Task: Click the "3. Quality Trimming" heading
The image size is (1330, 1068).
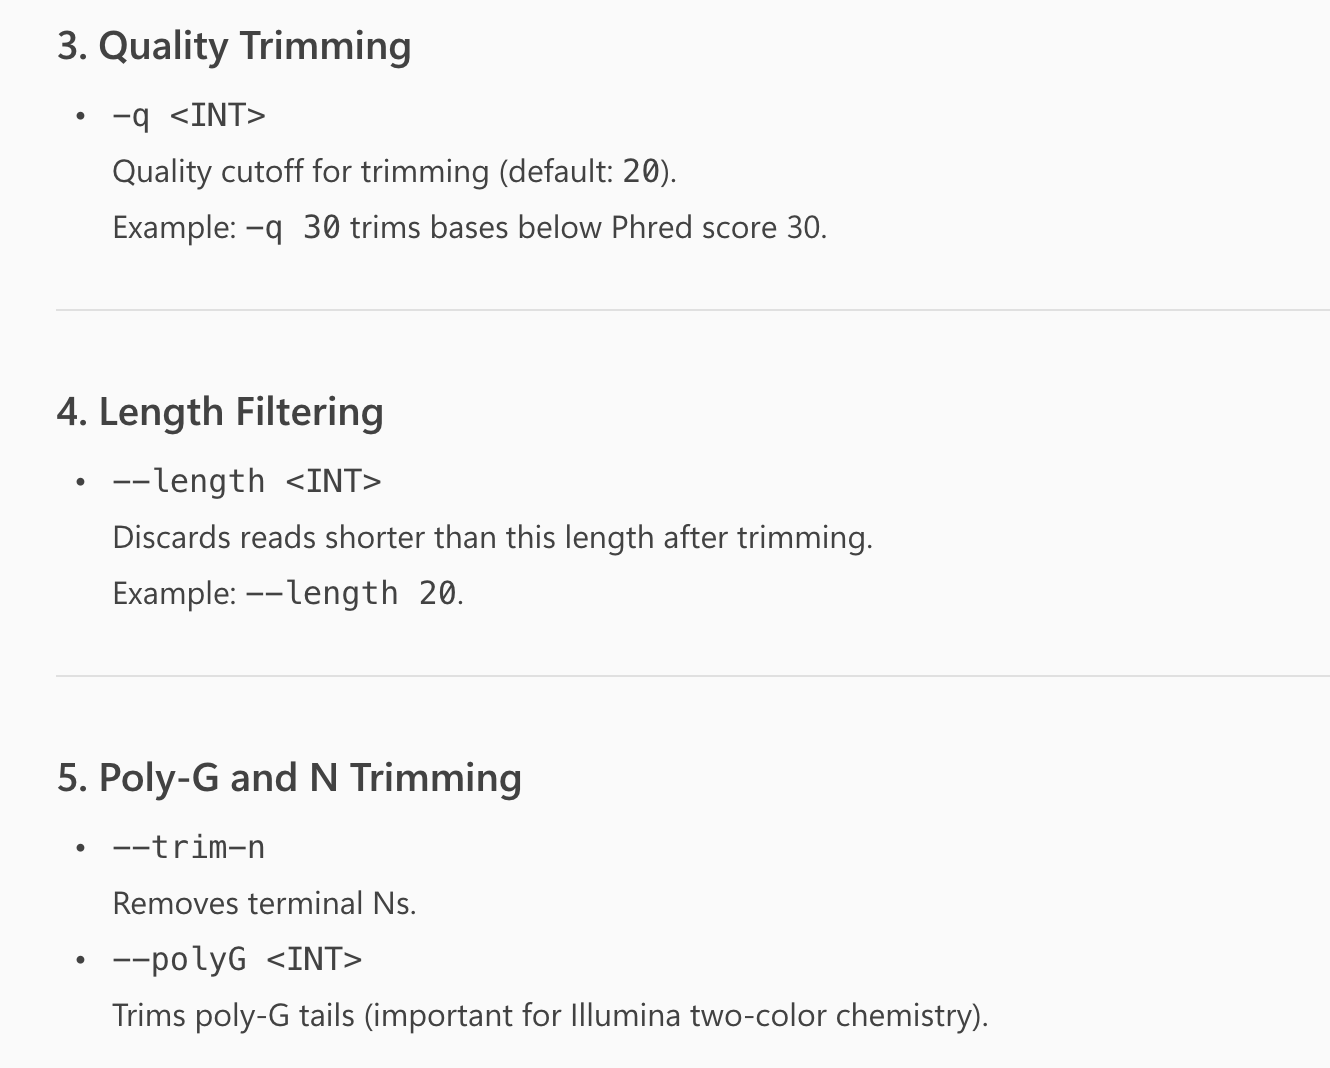Action: coord(234,47)
